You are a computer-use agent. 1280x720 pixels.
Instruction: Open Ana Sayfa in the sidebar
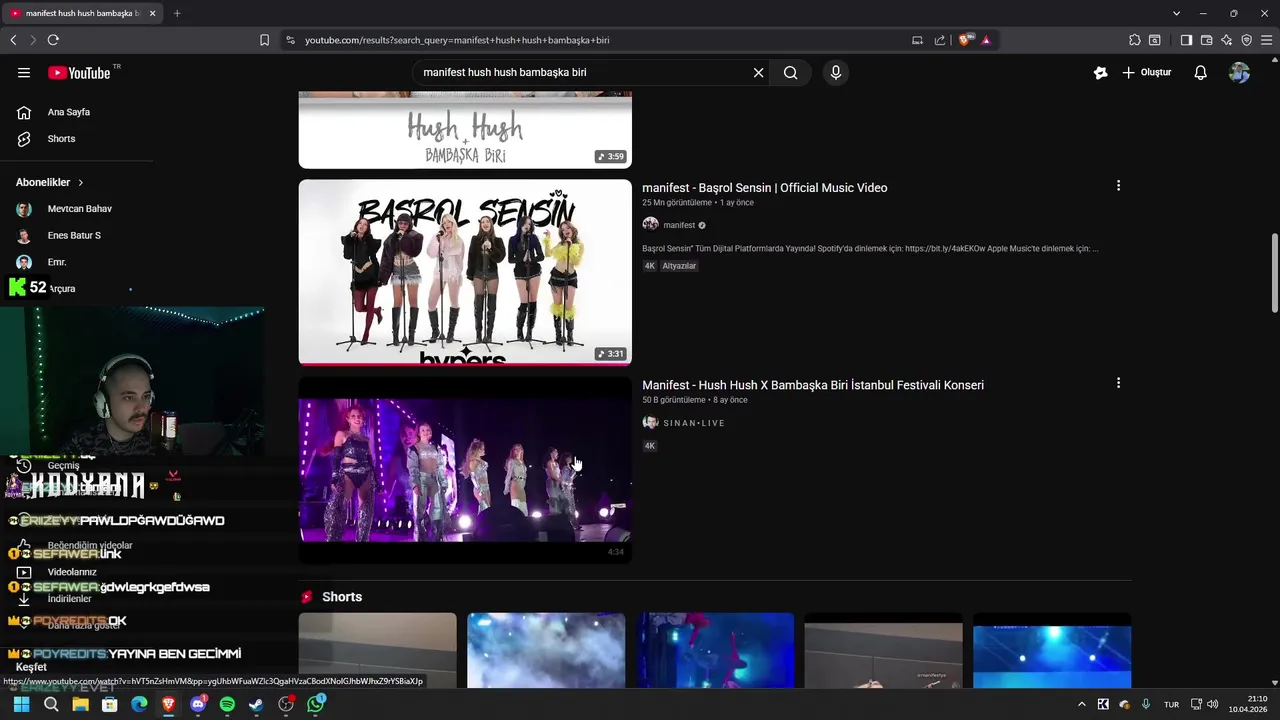(x=69, y=112)
